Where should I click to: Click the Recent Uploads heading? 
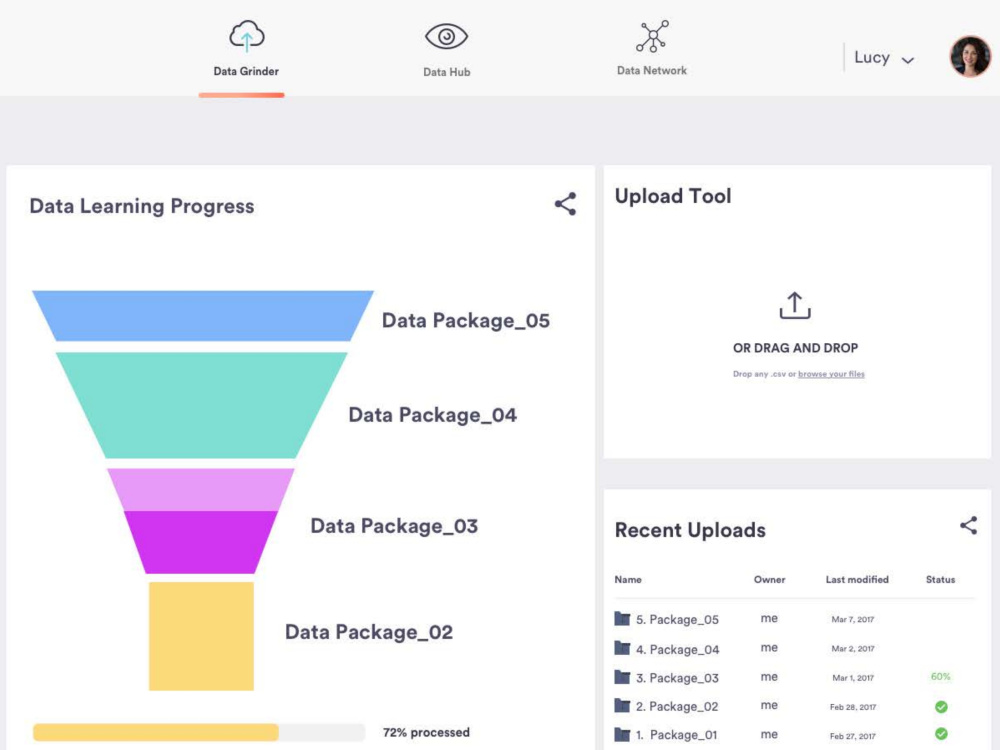tap(690, 530)
